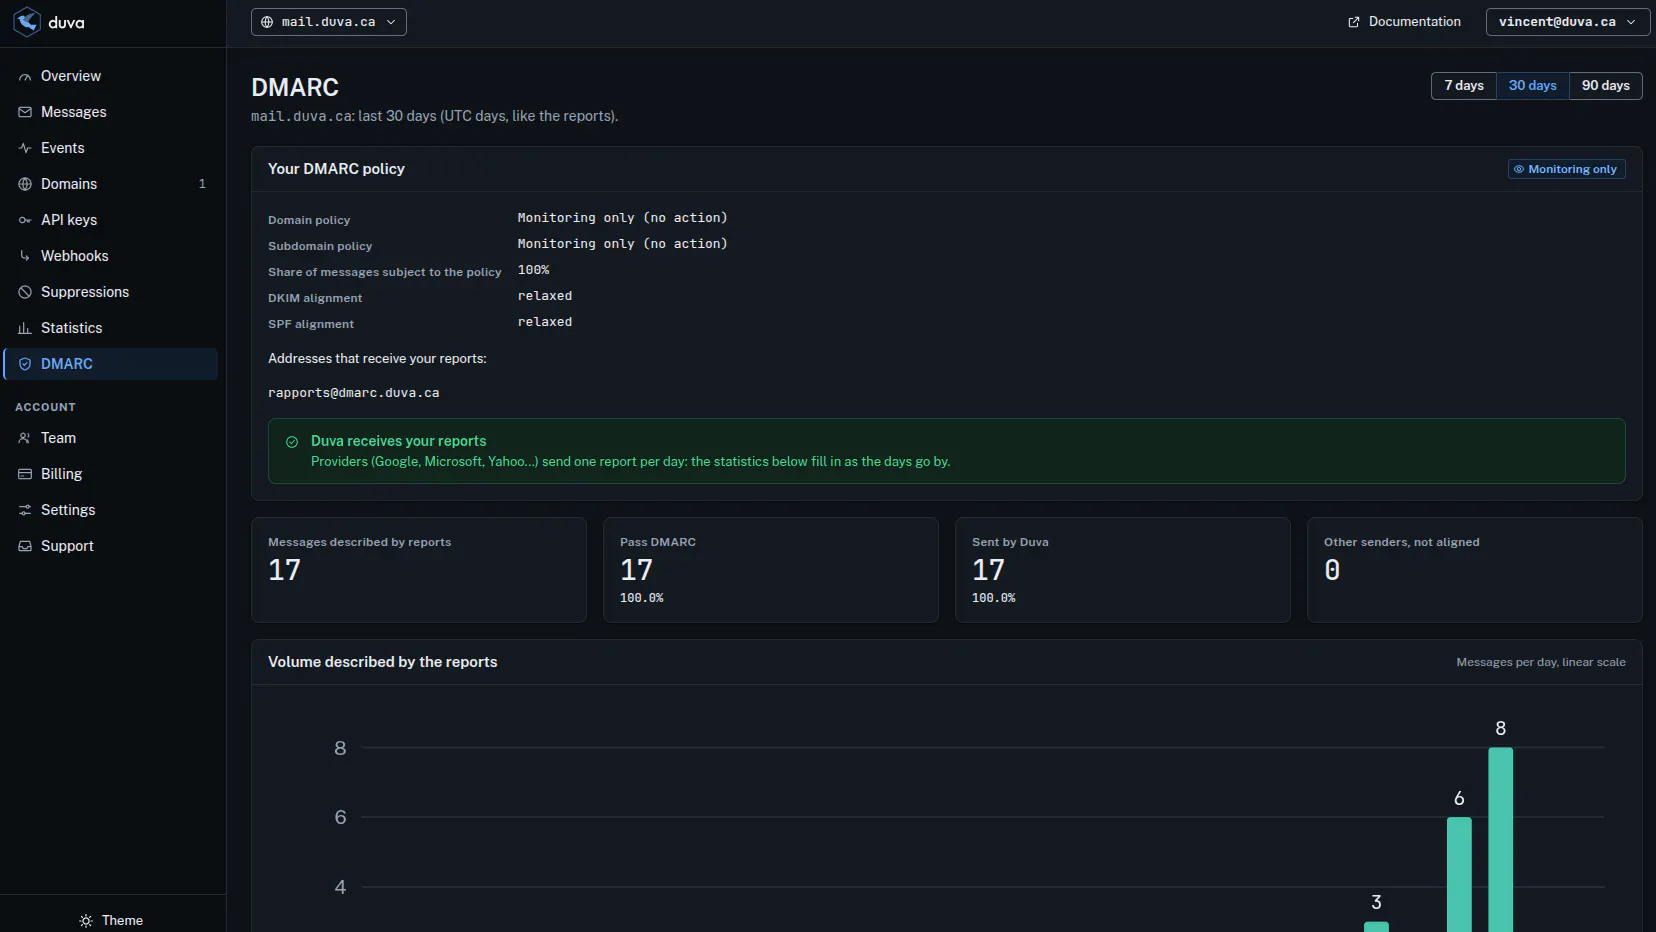Image resolution: width=1656 pixels, height=932 pixels.
Task: Click the chart bar labeled 8
Action: pos(1500,840)
